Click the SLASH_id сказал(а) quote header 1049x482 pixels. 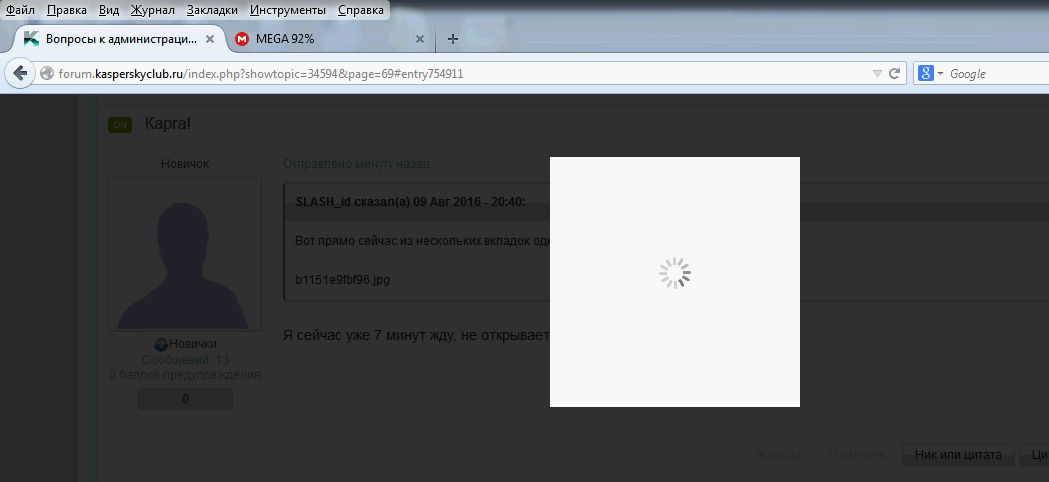click(x=410, y=202)
